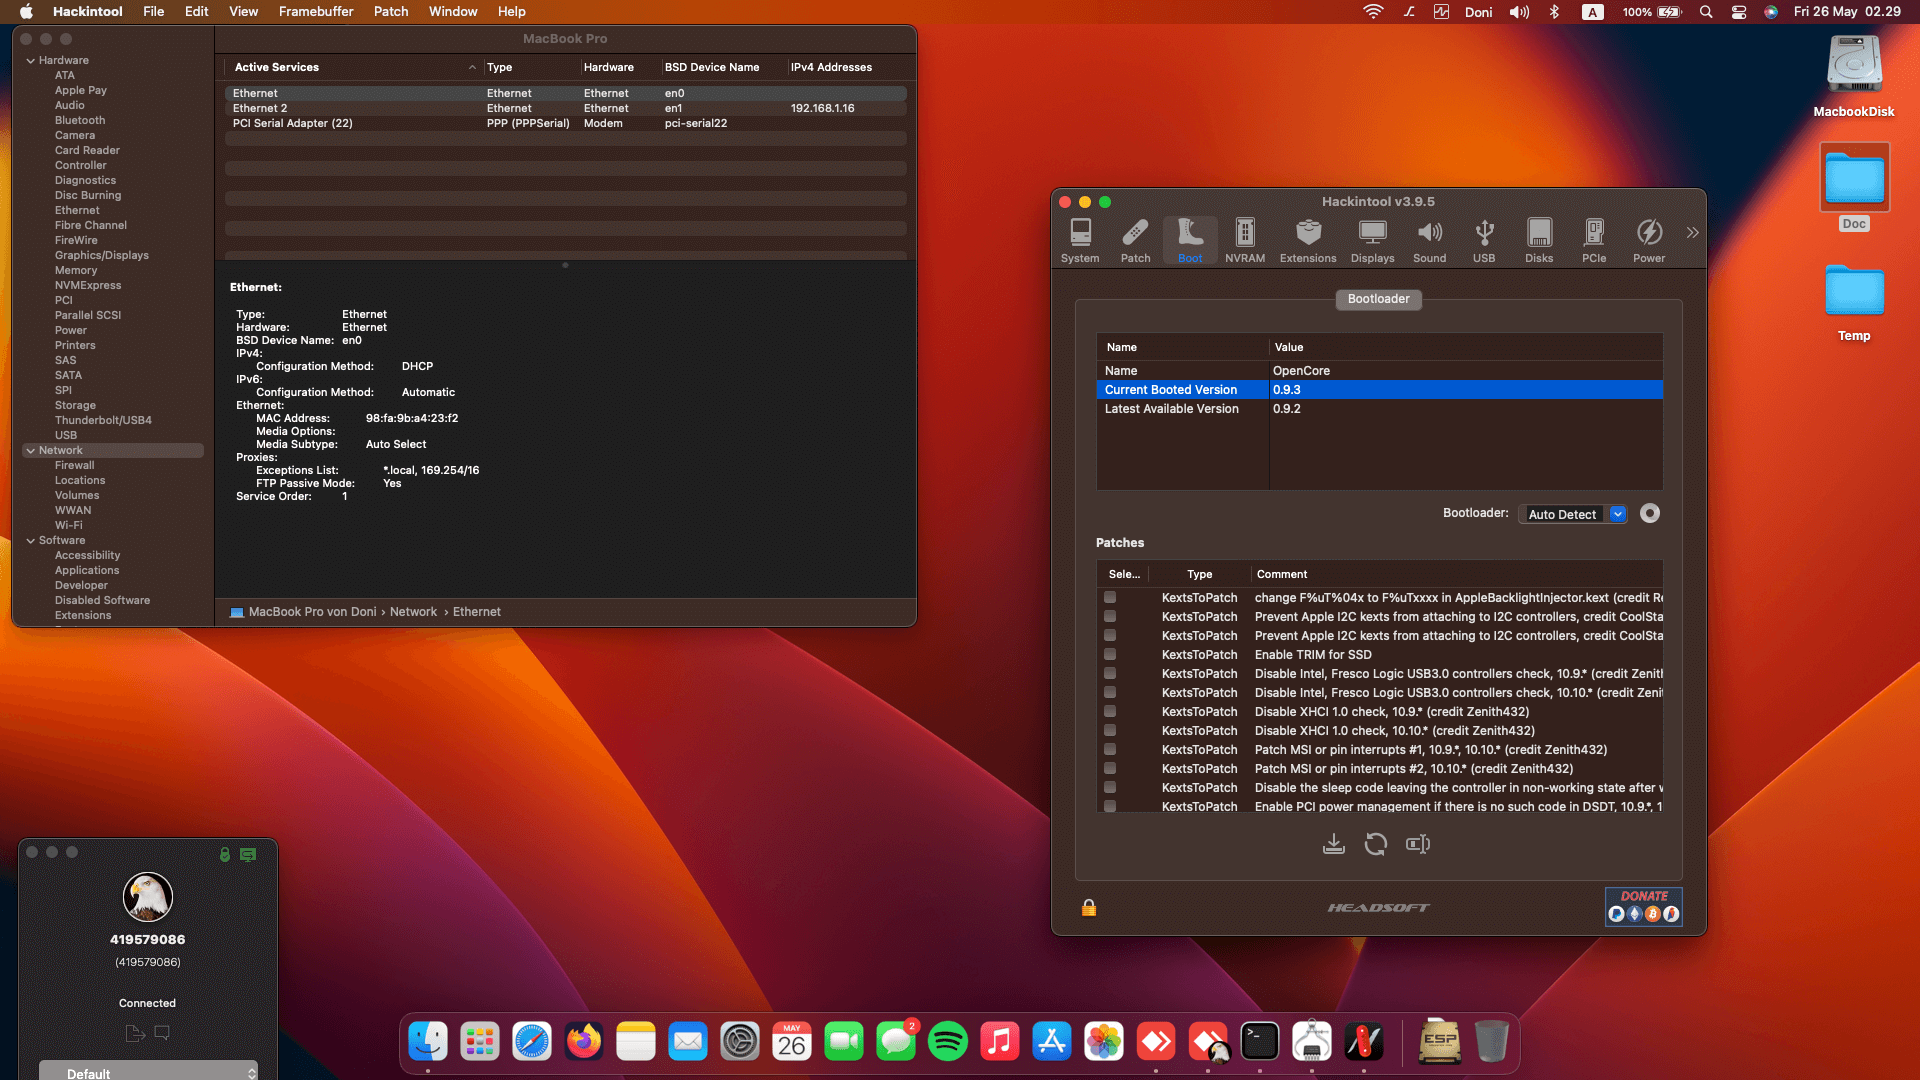Image resolution: width=1920 pixels, height=1080 pixels.
Task: Open Terminal from the Dock
Action: click(x=1260, y=1042)
